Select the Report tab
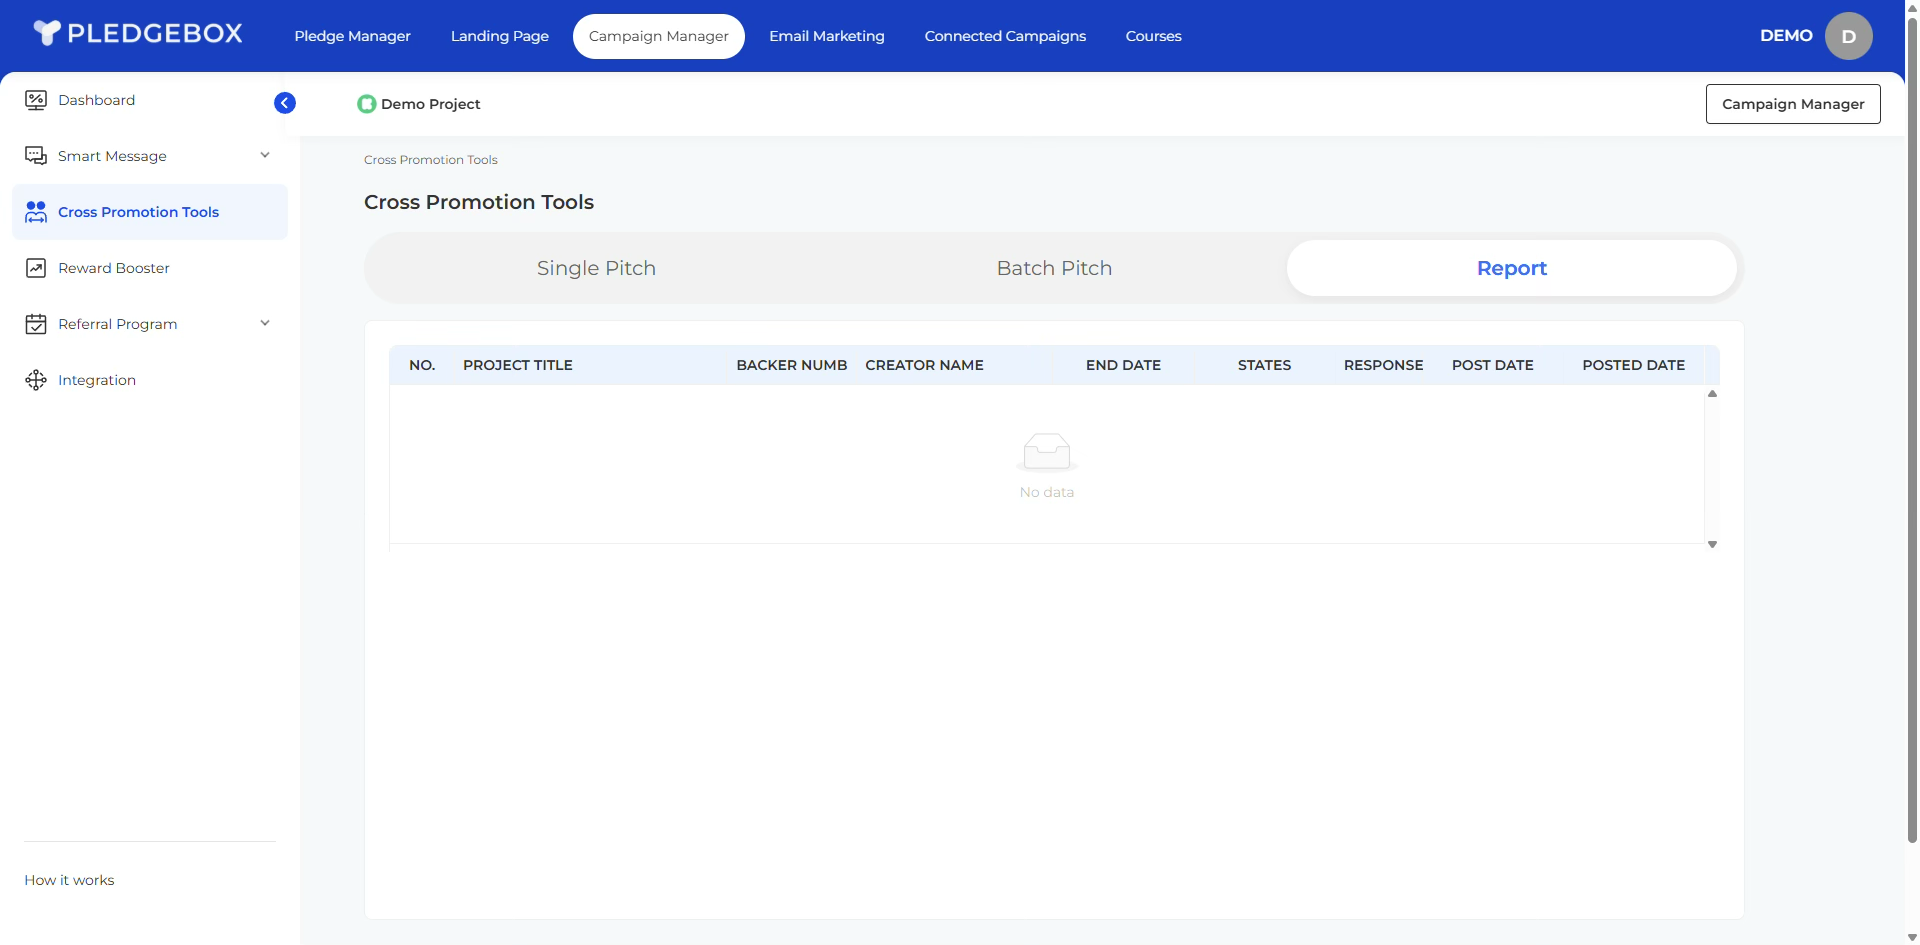1920x945 pixels. click(x=1512, y=268)
